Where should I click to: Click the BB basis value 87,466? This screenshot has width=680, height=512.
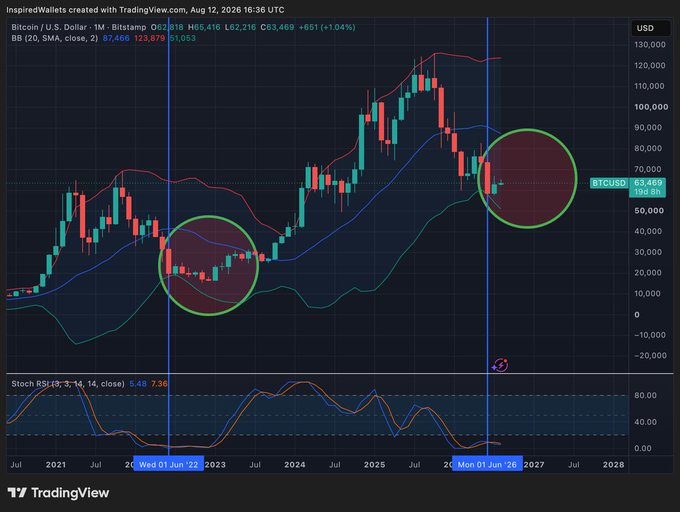pos(116,38)
